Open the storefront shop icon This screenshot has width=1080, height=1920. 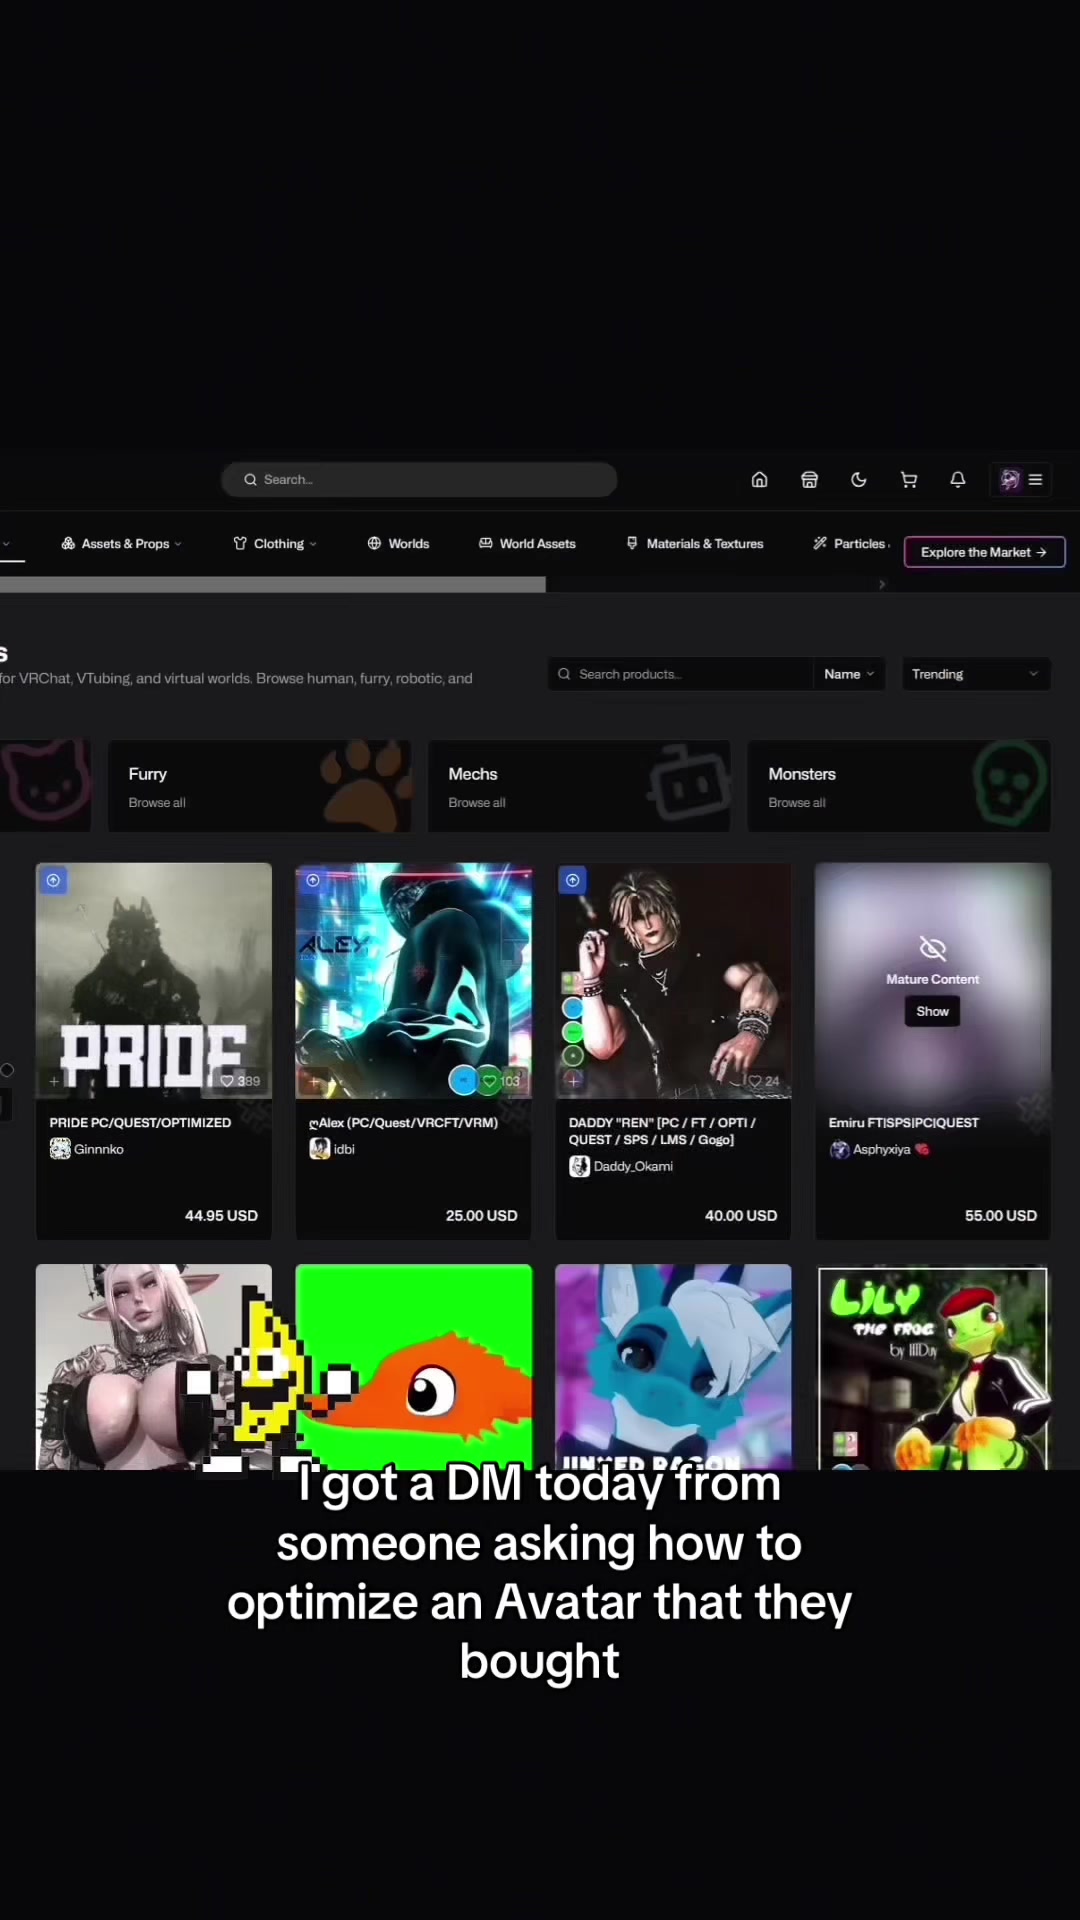(x=809, y=480)
